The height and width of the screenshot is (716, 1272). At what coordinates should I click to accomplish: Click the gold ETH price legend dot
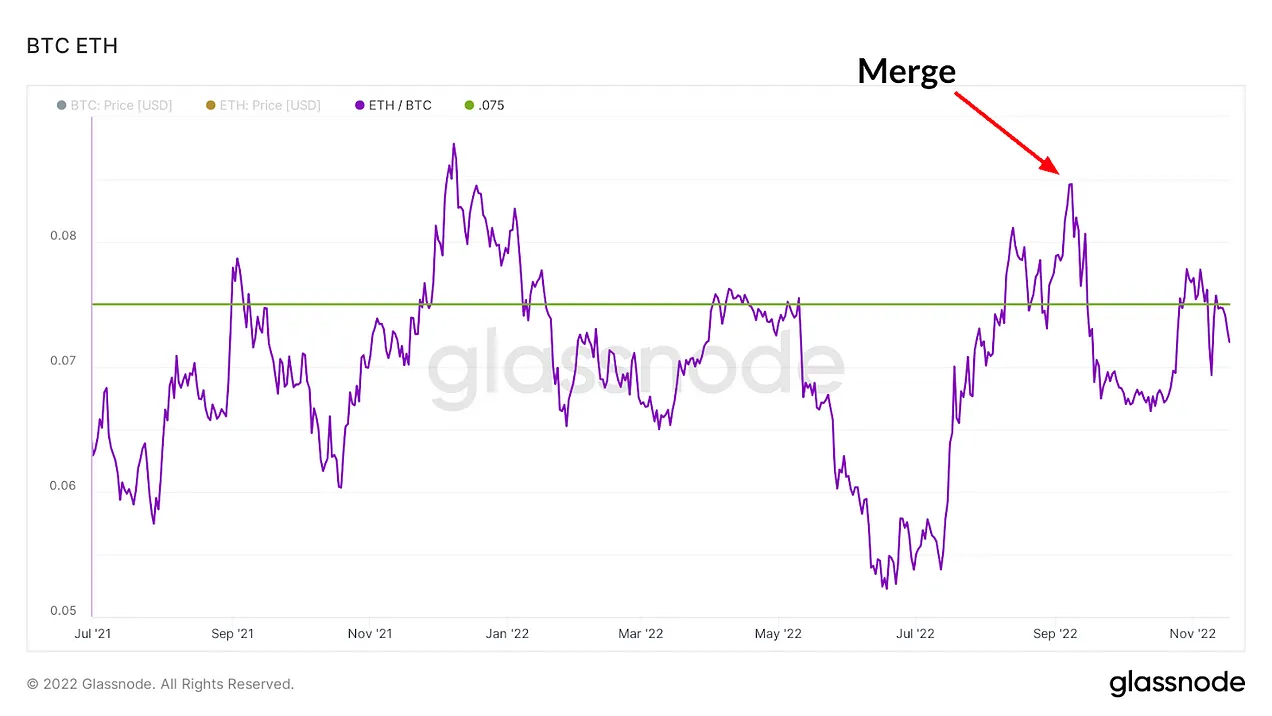(x=211, y=105)
